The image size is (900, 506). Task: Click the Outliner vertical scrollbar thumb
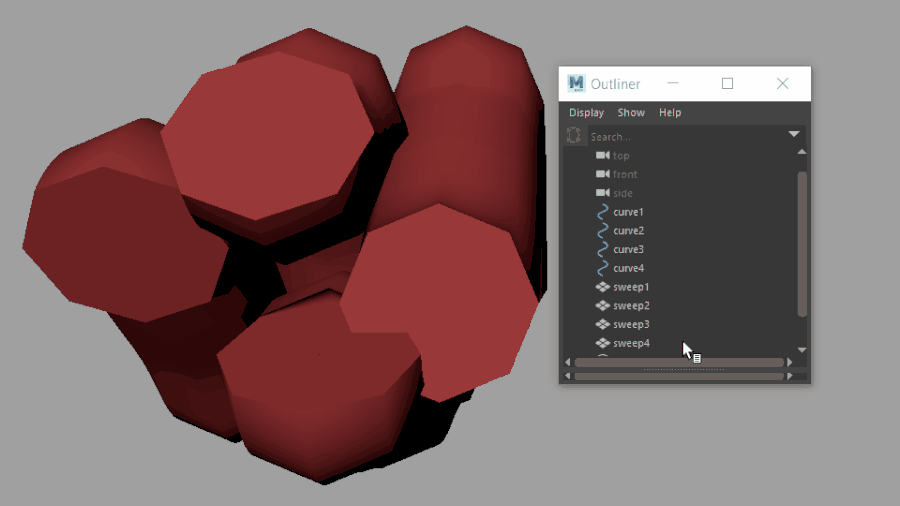(802, 244)
